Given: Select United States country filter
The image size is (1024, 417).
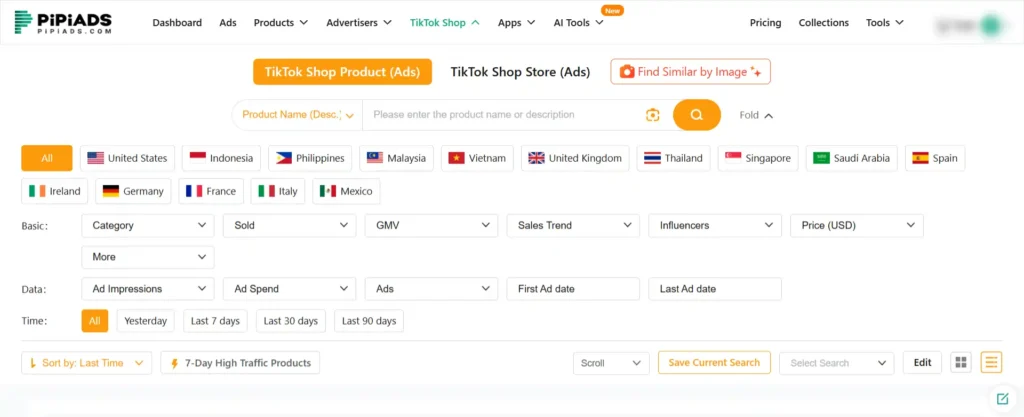Looking at the screenshot, I should coord(127,159).
